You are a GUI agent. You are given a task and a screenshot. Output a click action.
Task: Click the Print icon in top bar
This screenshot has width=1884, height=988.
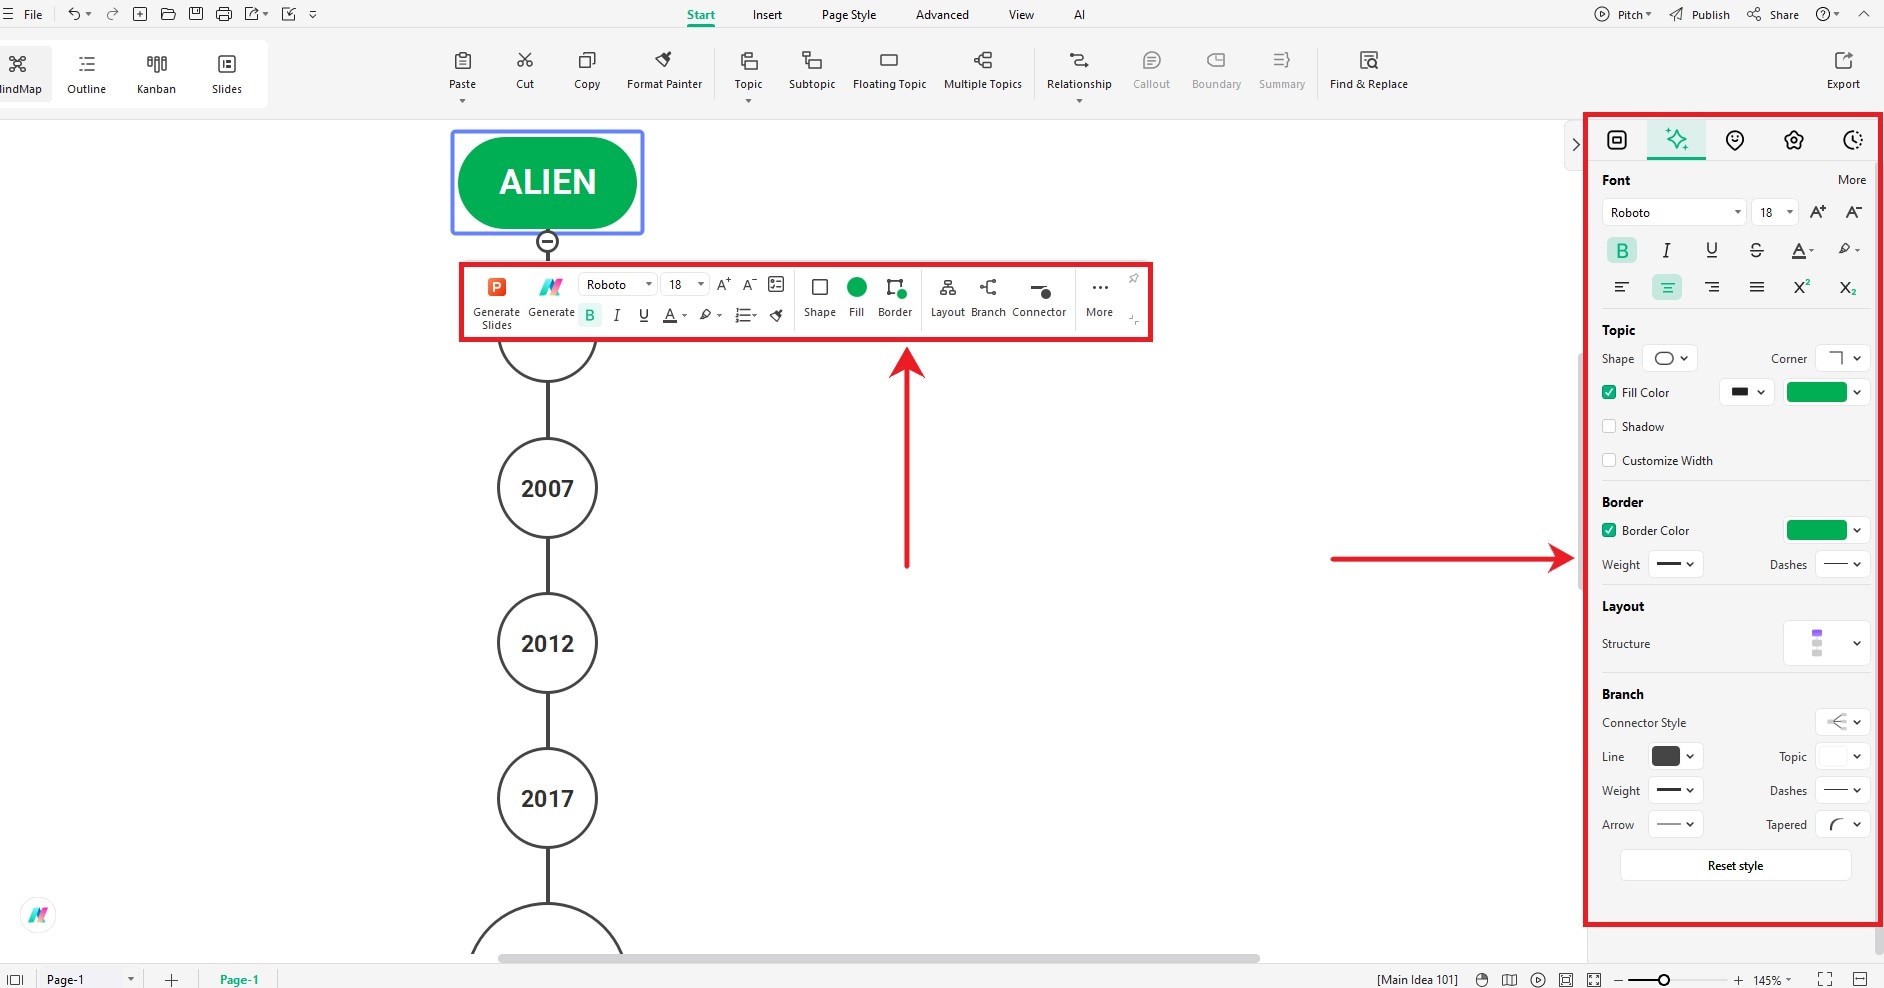tap(224, 14)
